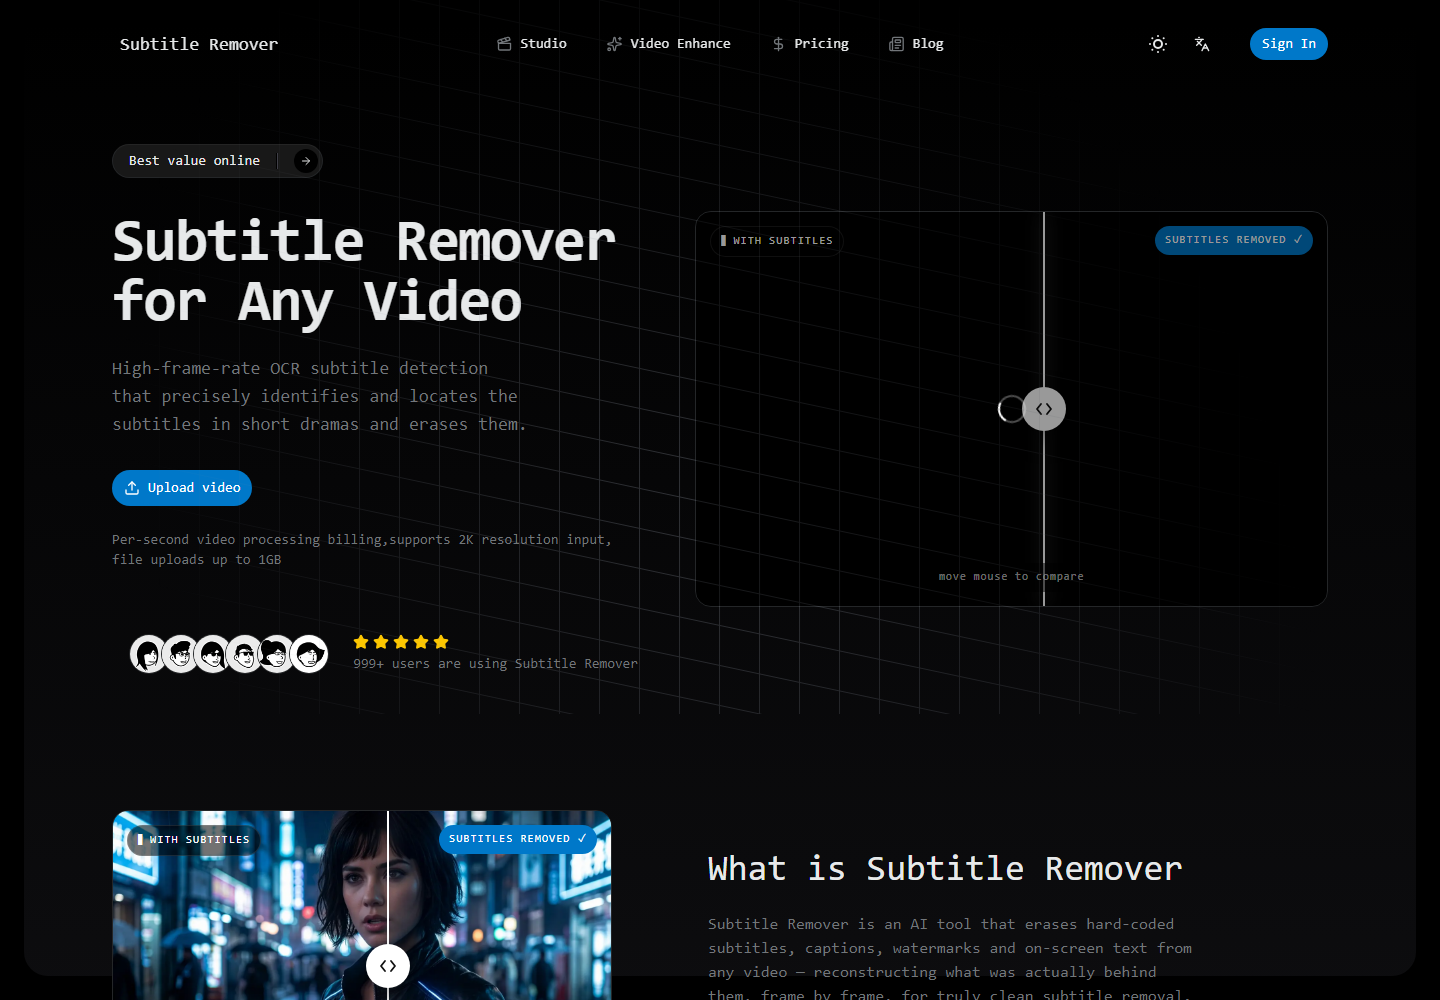
Task: Click the five-star rating
Action: [401, 642]
